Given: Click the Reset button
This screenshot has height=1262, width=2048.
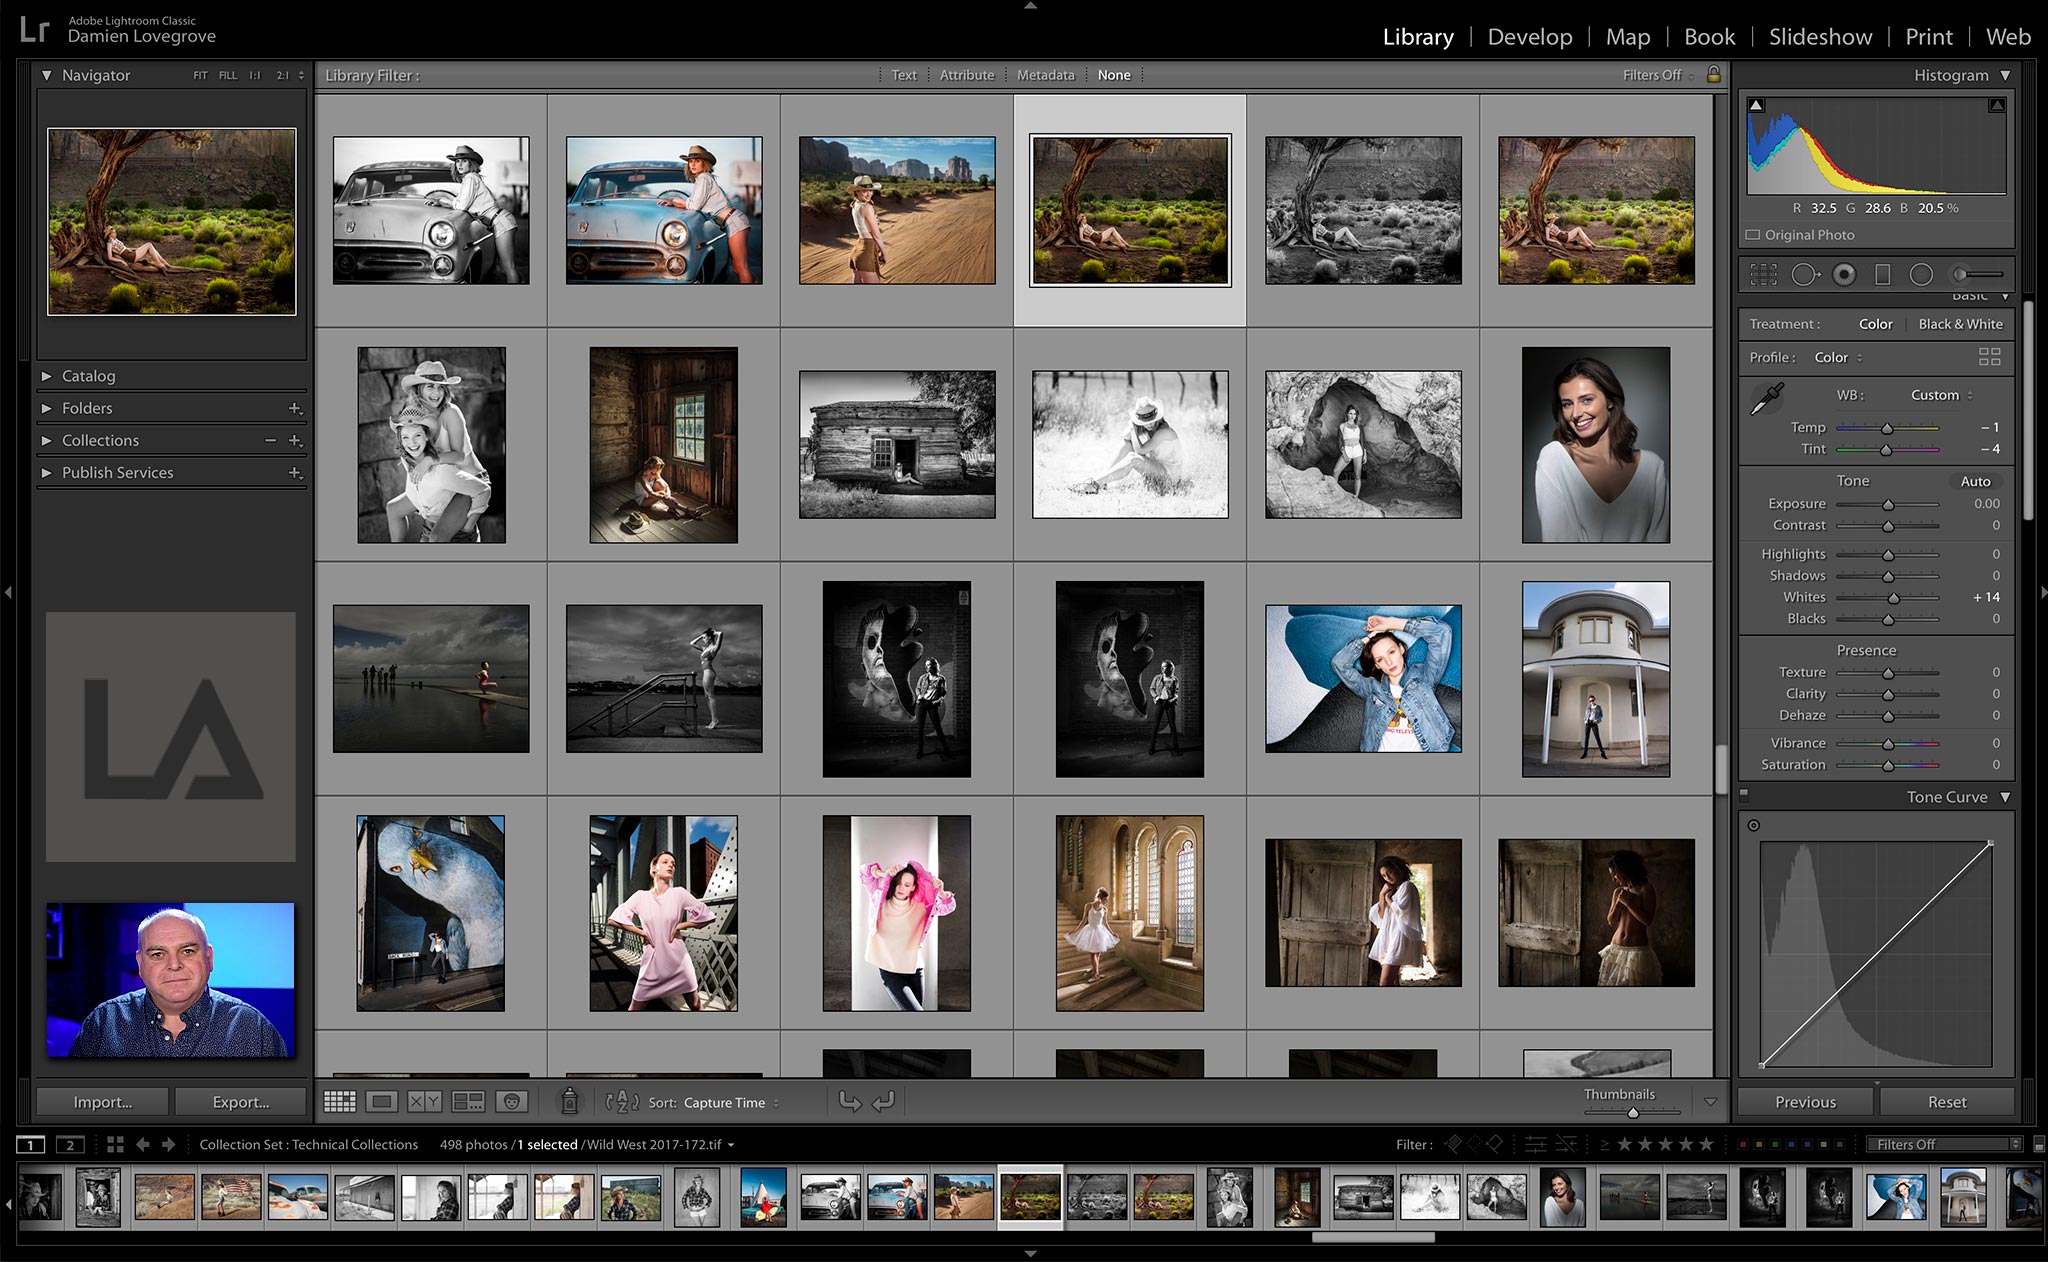Looking at the screenshot, I should tap(1947, 1102).
